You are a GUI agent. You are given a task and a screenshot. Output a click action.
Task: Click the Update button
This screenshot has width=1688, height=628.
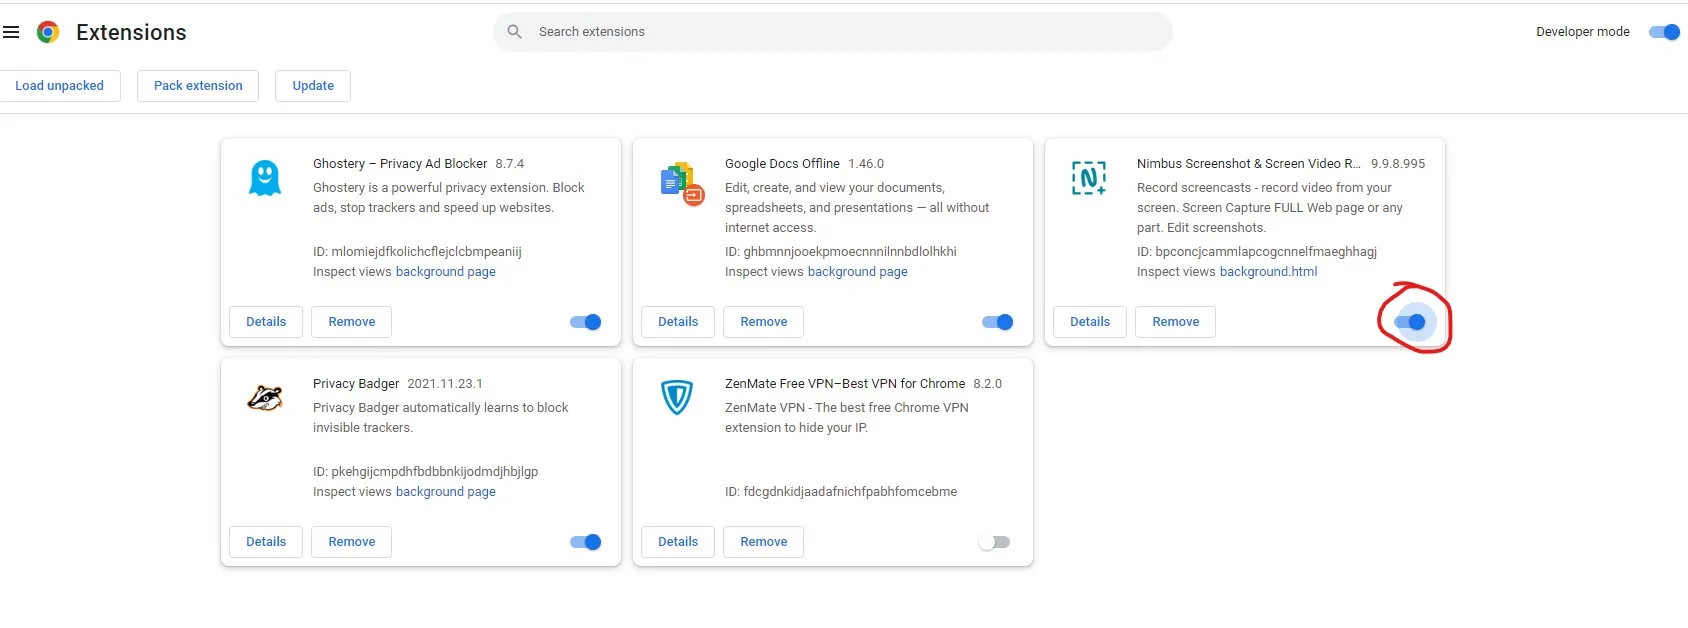313,86
